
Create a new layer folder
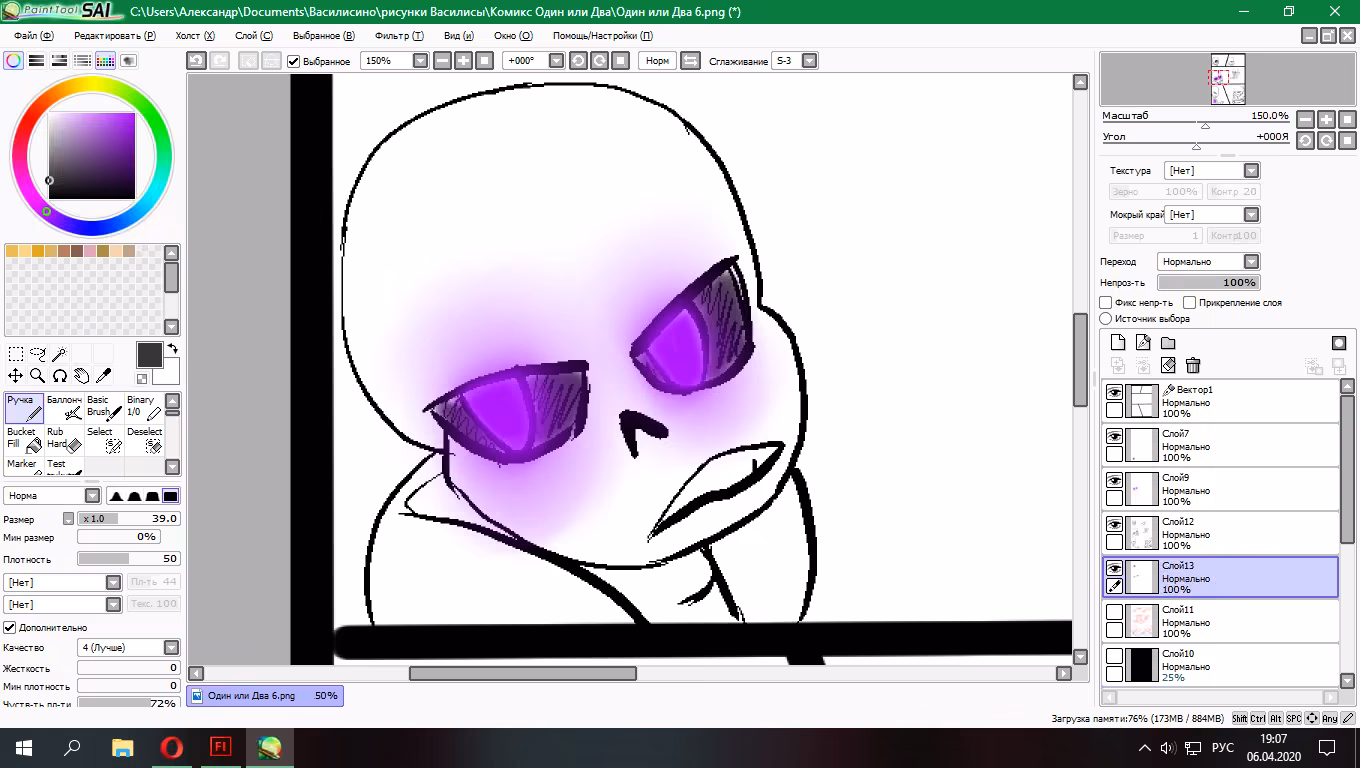click(x=1168, y=343)
